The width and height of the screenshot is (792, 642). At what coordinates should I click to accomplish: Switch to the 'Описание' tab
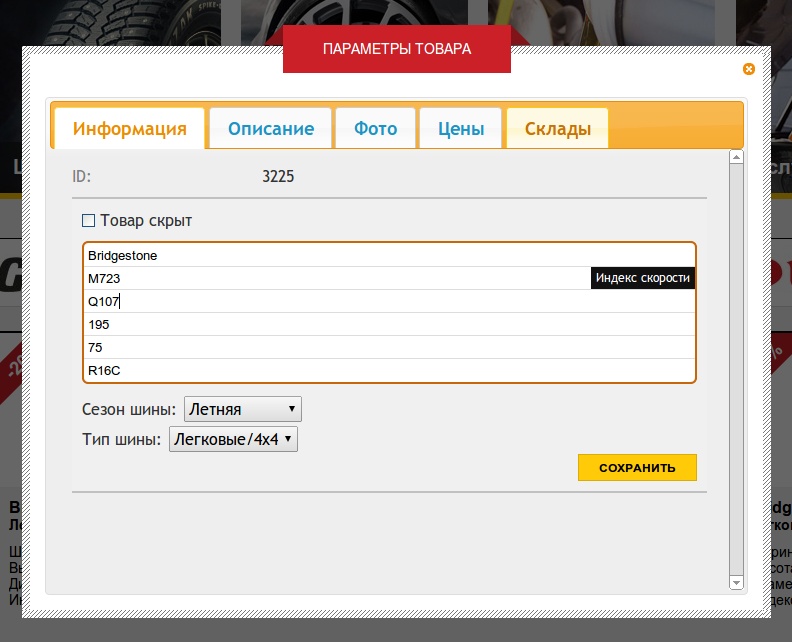pyautogui.click(x=270, y=129)
